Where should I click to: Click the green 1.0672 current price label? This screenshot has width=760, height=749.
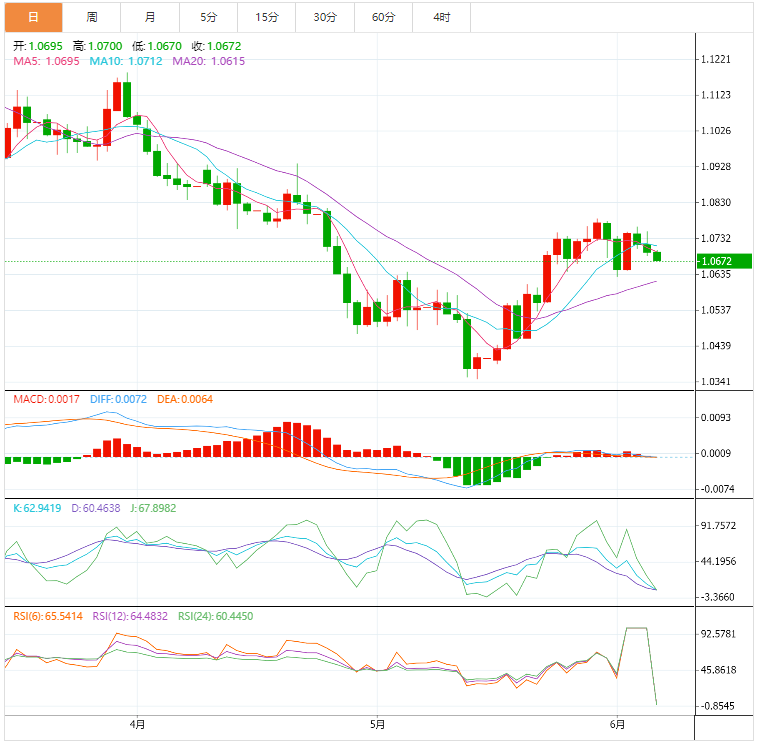coord(724,261)
